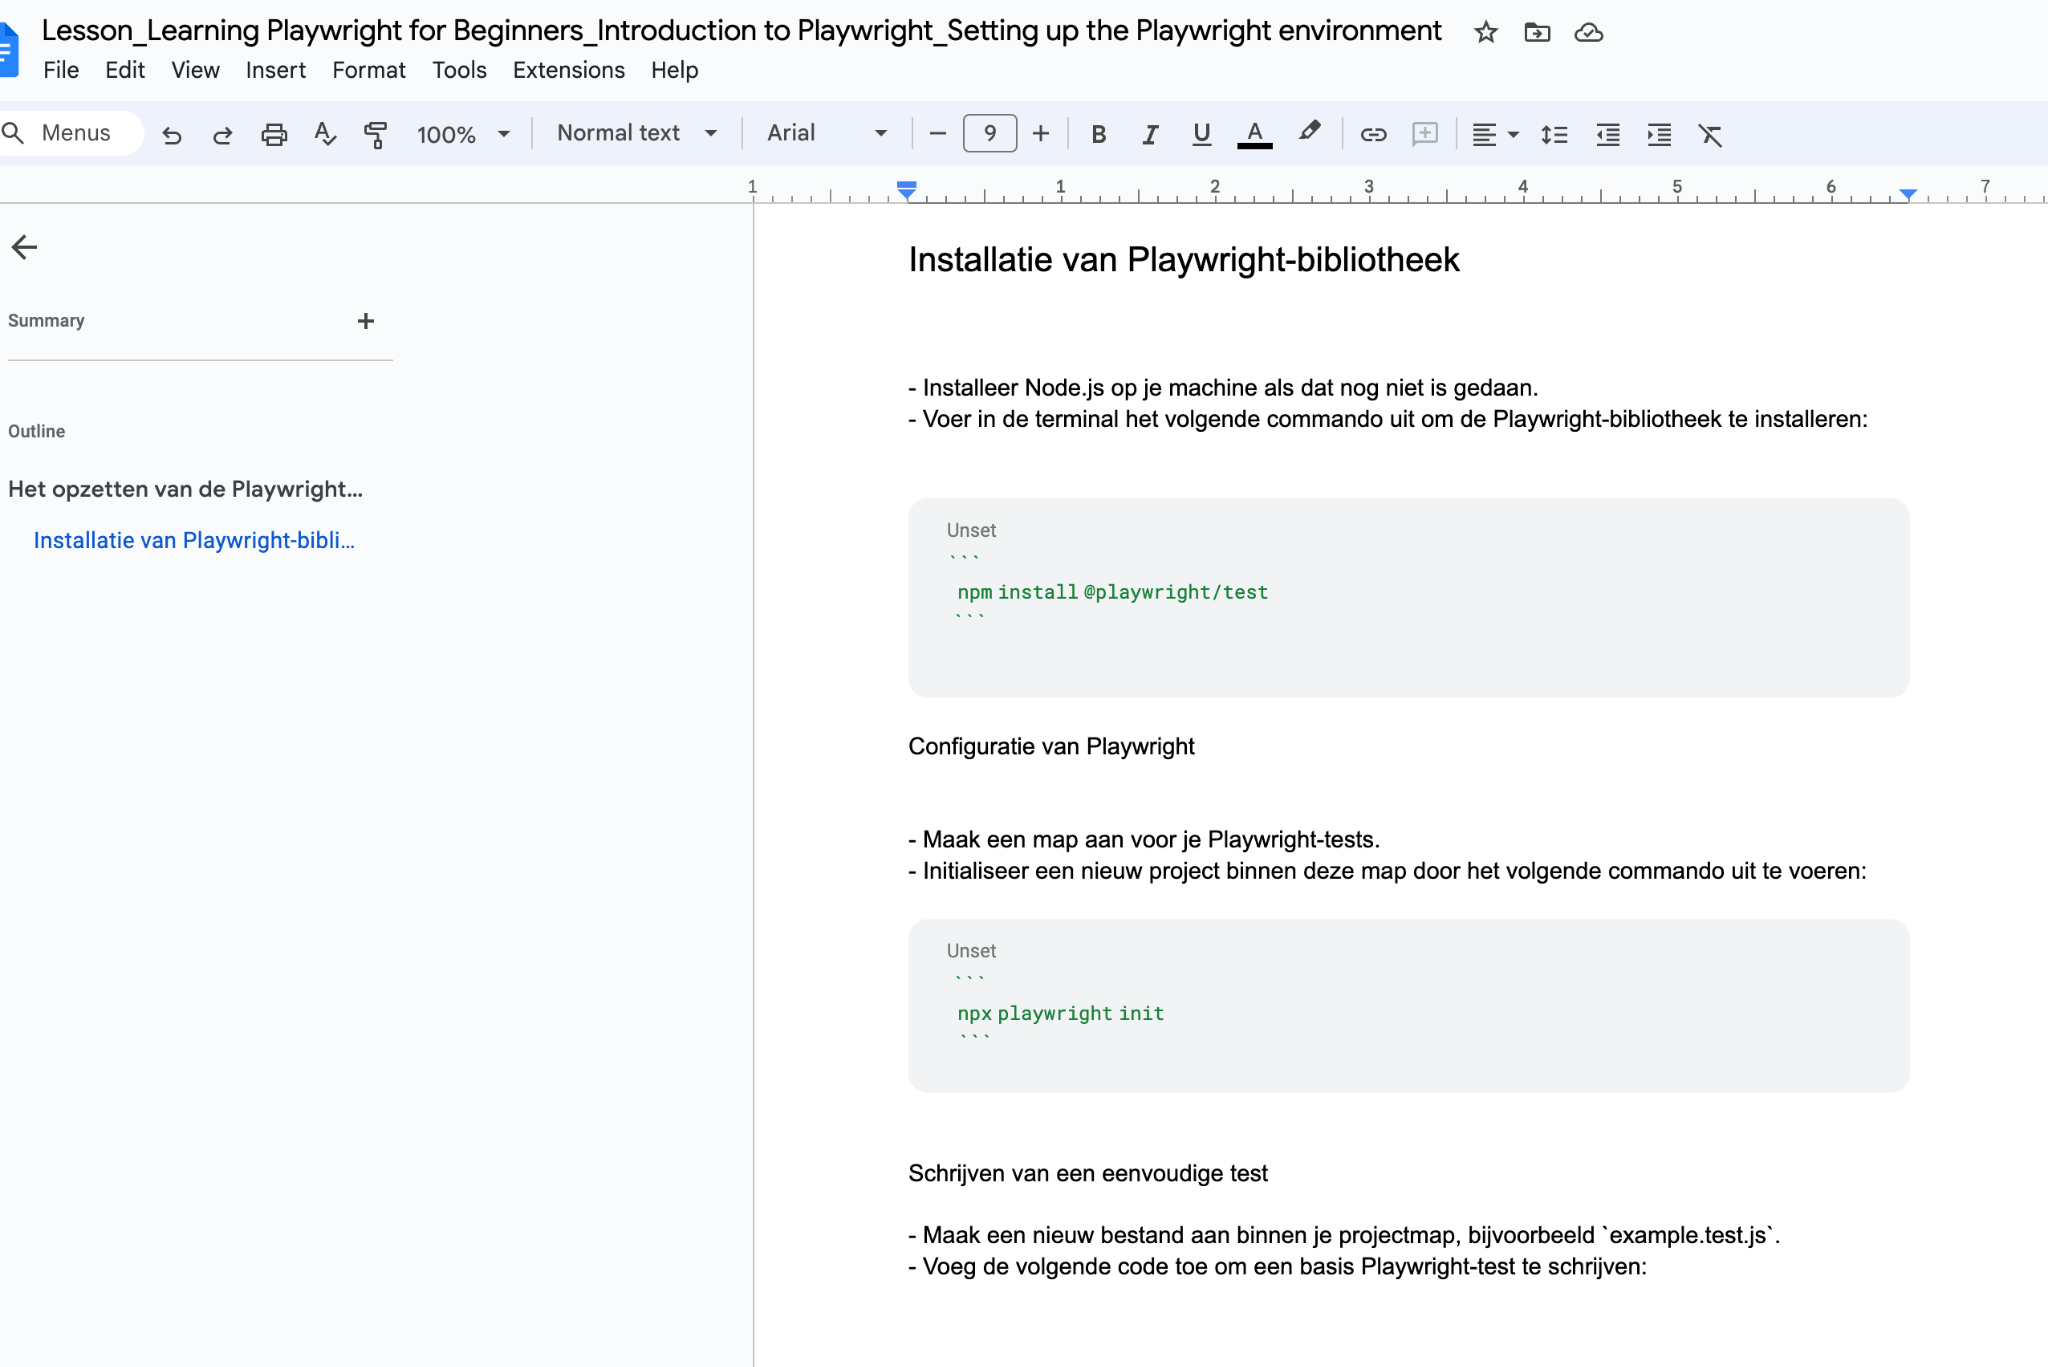Open the Normal text style dropdown
This screenshot has height=1367, width=2048.
[637, 134]
